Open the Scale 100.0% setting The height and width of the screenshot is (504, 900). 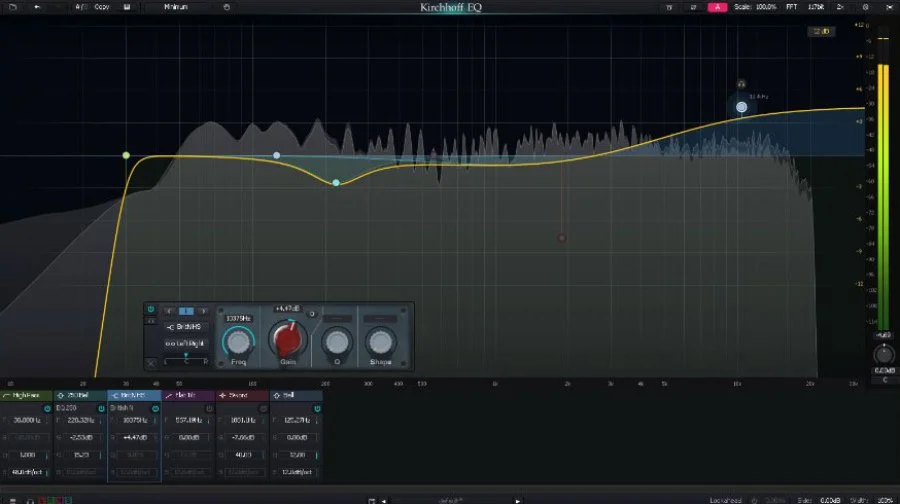click(x=755, y=7)
